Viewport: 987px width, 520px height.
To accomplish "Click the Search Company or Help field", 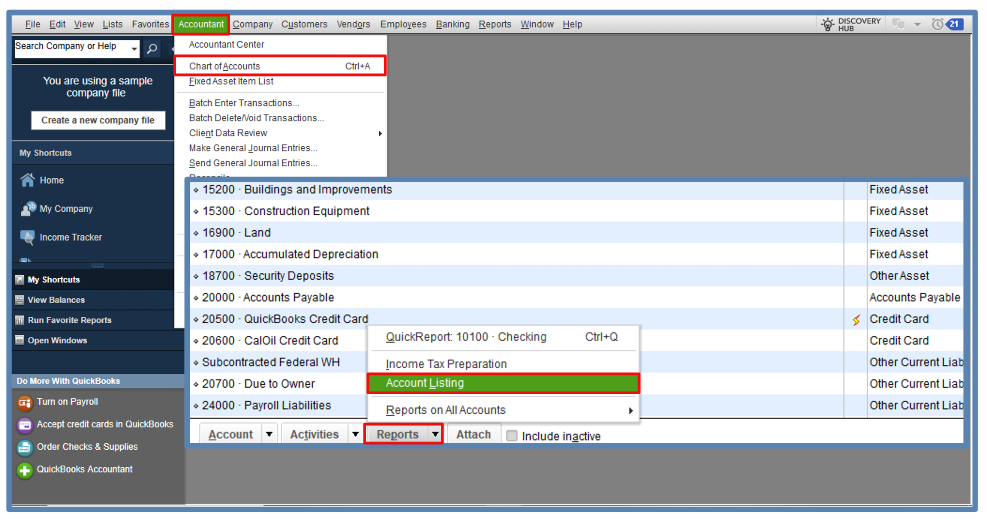I will click(x=71, y=48).
